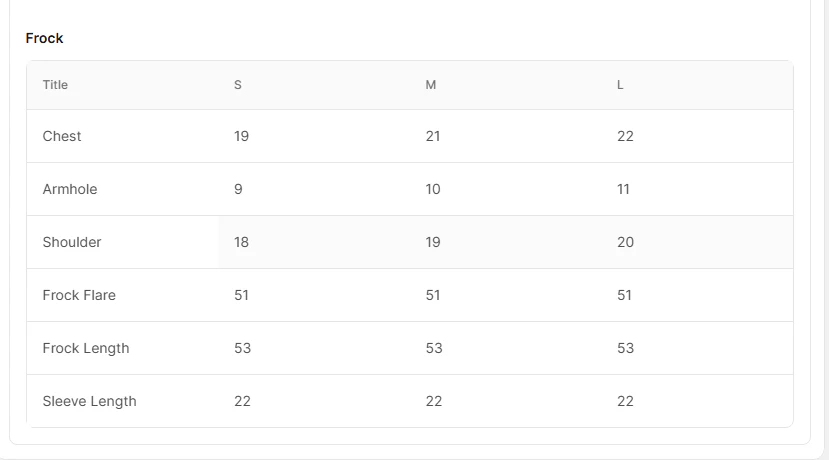Click Chest value 19 for size S
This screenshot has width=829, height=460.
tap(242, 136)
